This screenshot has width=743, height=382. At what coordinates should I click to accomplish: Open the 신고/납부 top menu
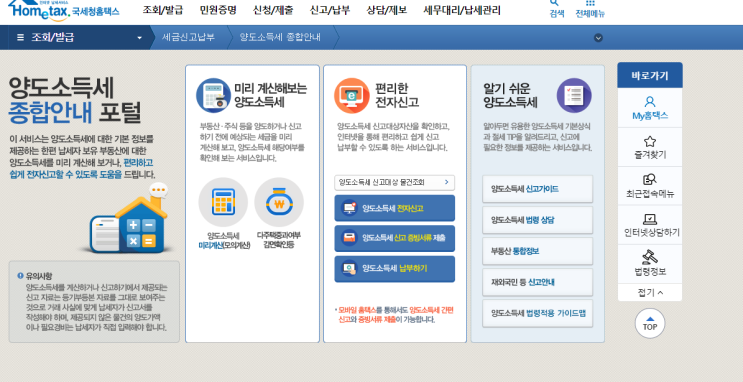[x=330, y=10]
